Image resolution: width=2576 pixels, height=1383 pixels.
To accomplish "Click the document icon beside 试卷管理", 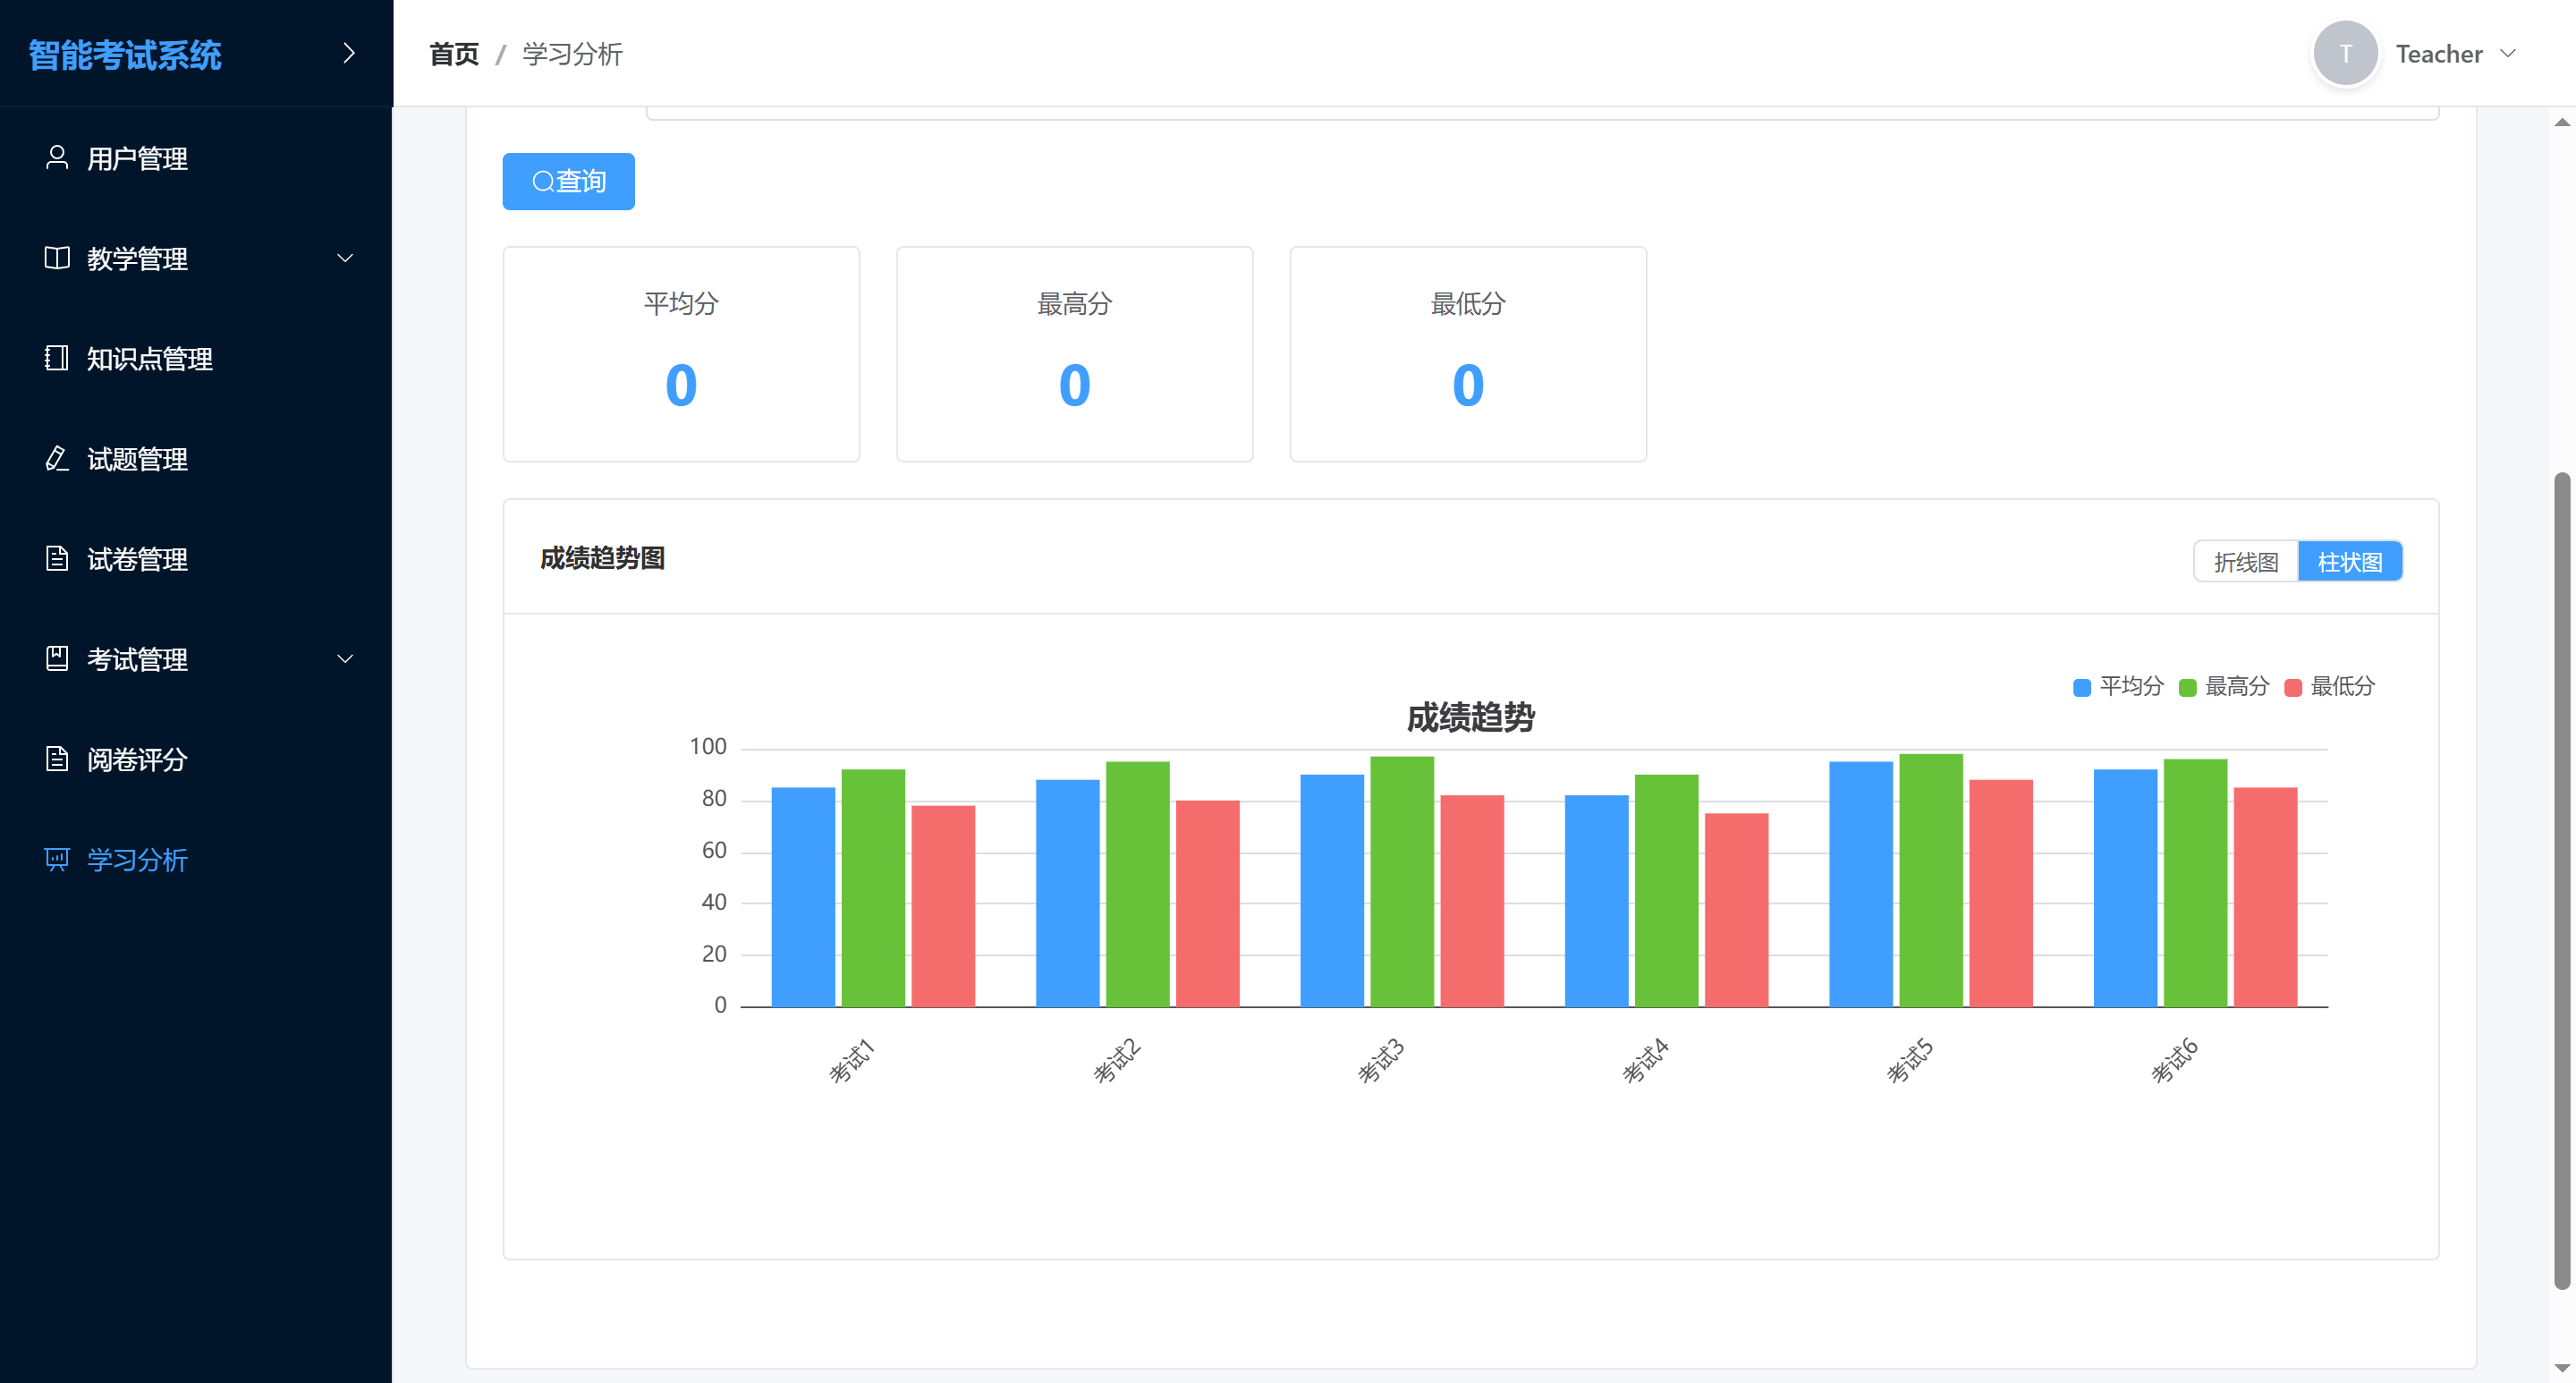I will (57, 558).
